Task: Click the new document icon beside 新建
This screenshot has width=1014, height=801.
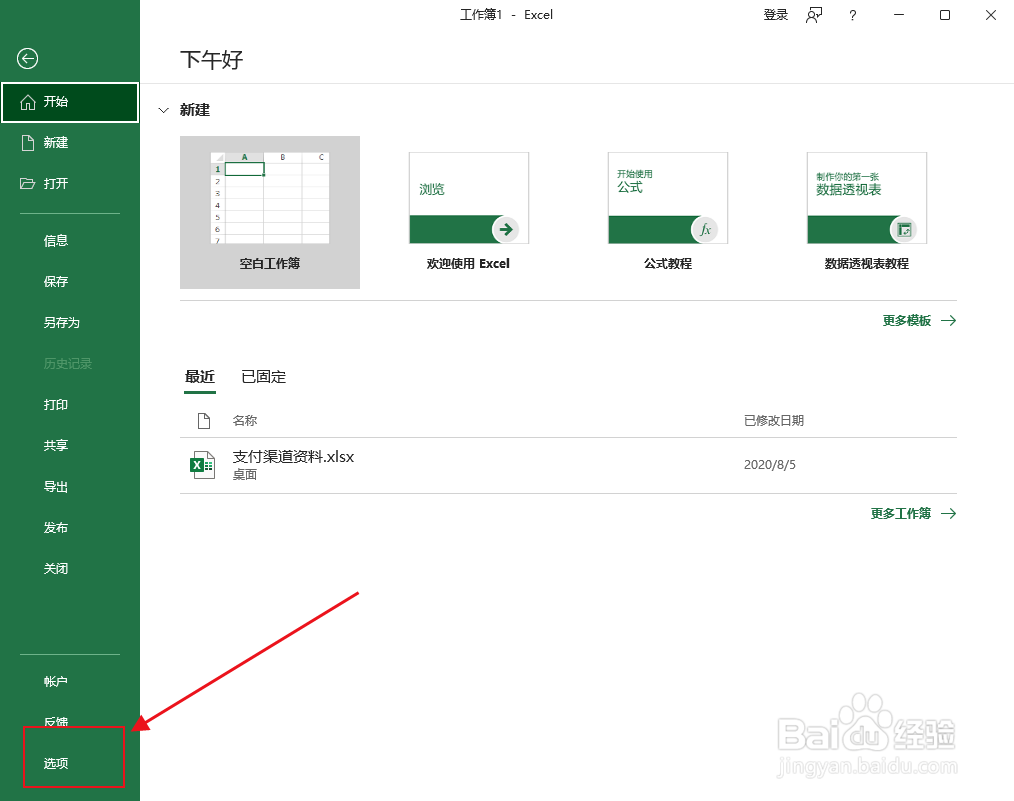Action: coord(28,143)
